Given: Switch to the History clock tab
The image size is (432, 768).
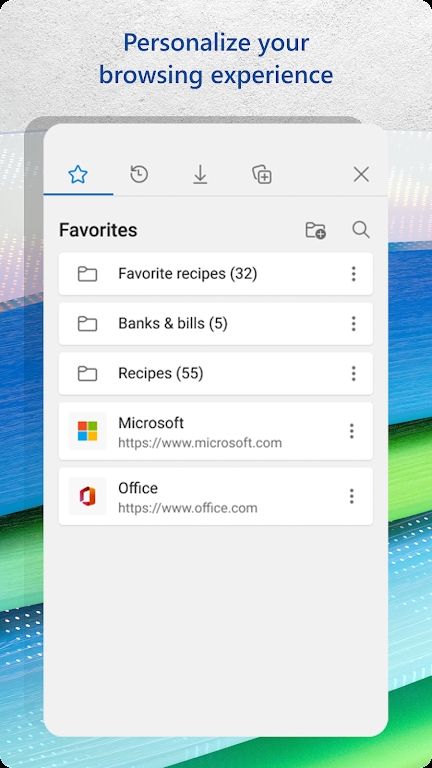Looking at the screenshot, I should tap(139, 174).
